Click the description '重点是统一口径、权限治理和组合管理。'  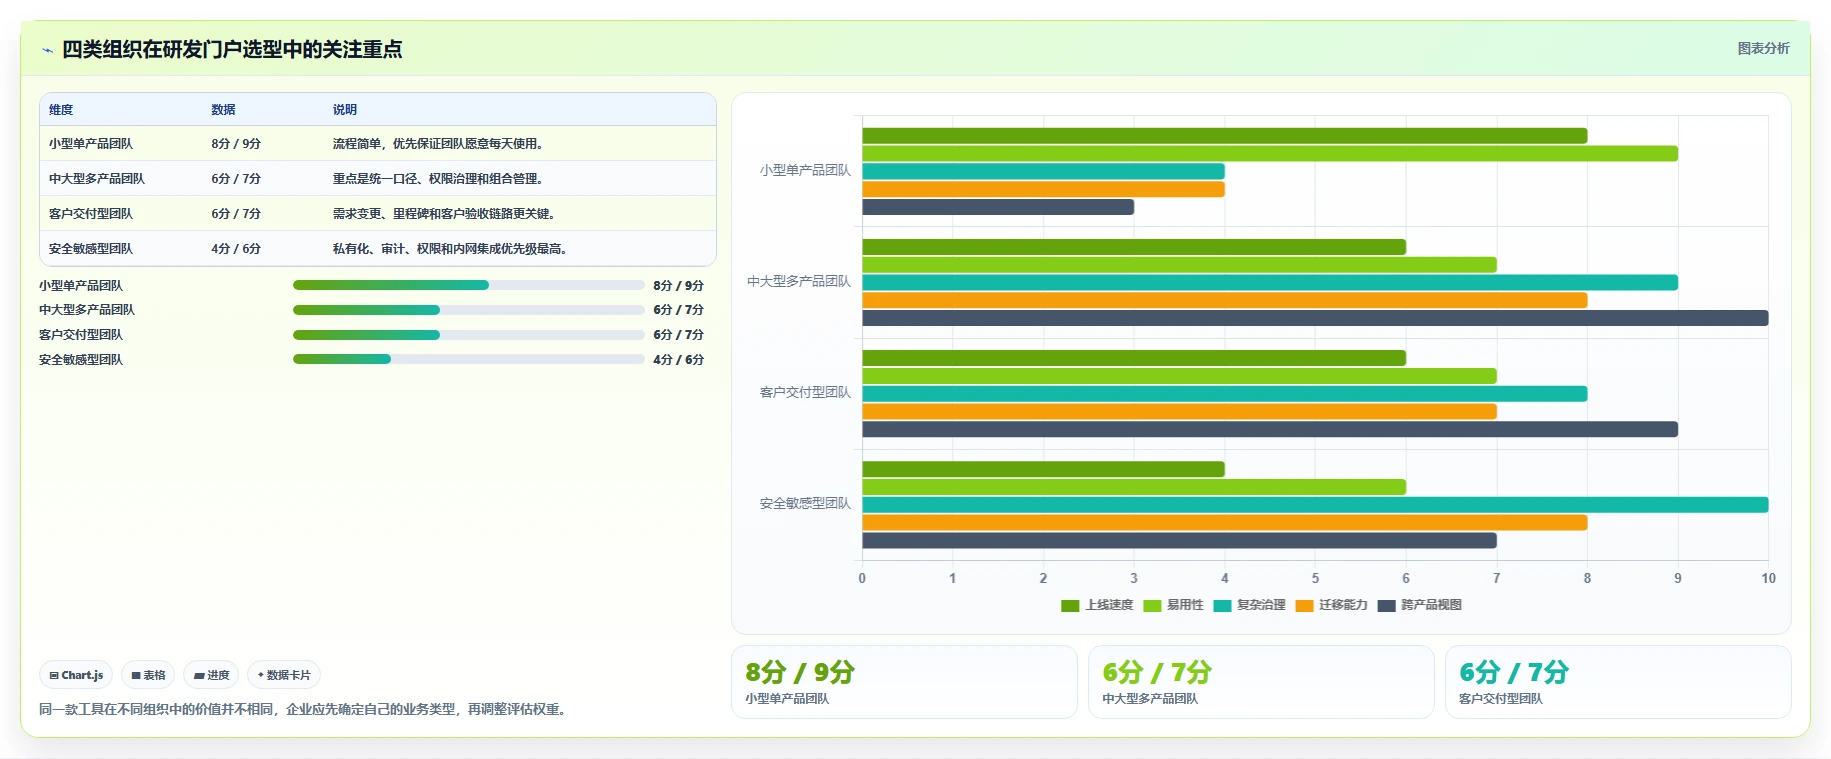(440, 179)
